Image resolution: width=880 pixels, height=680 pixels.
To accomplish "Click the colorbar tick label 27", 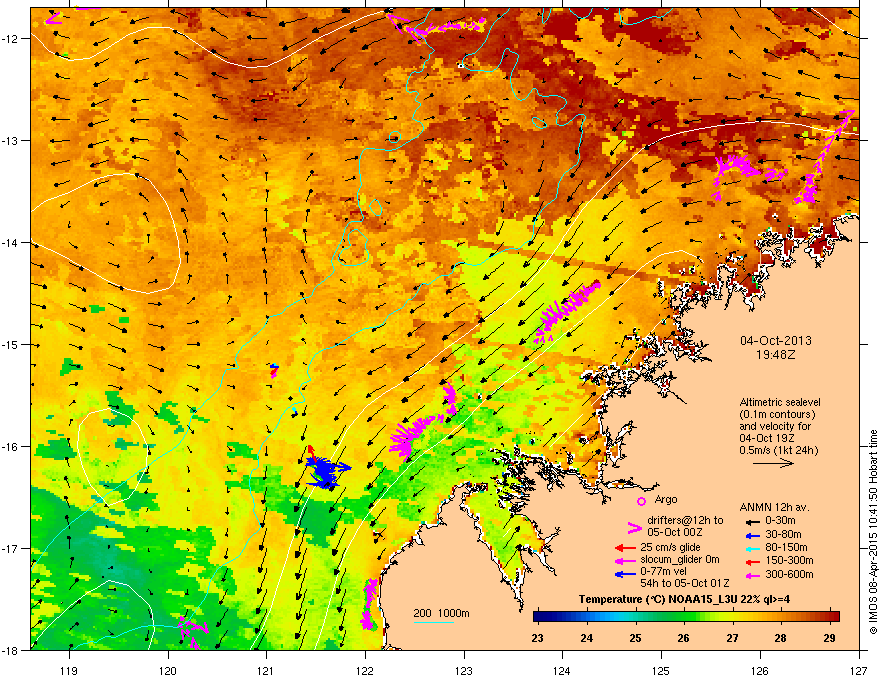I will coord(732,638).
